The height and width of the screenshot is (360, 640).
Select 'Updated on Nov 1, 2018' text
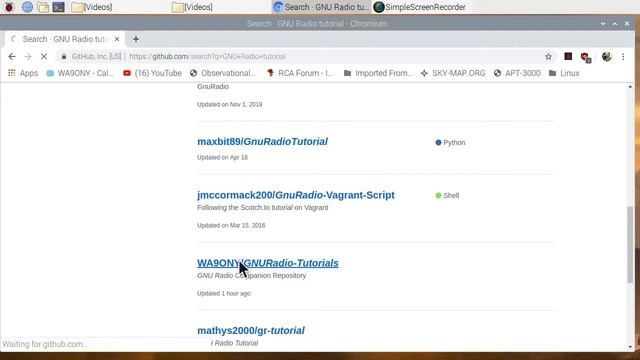tap(230, 104)
